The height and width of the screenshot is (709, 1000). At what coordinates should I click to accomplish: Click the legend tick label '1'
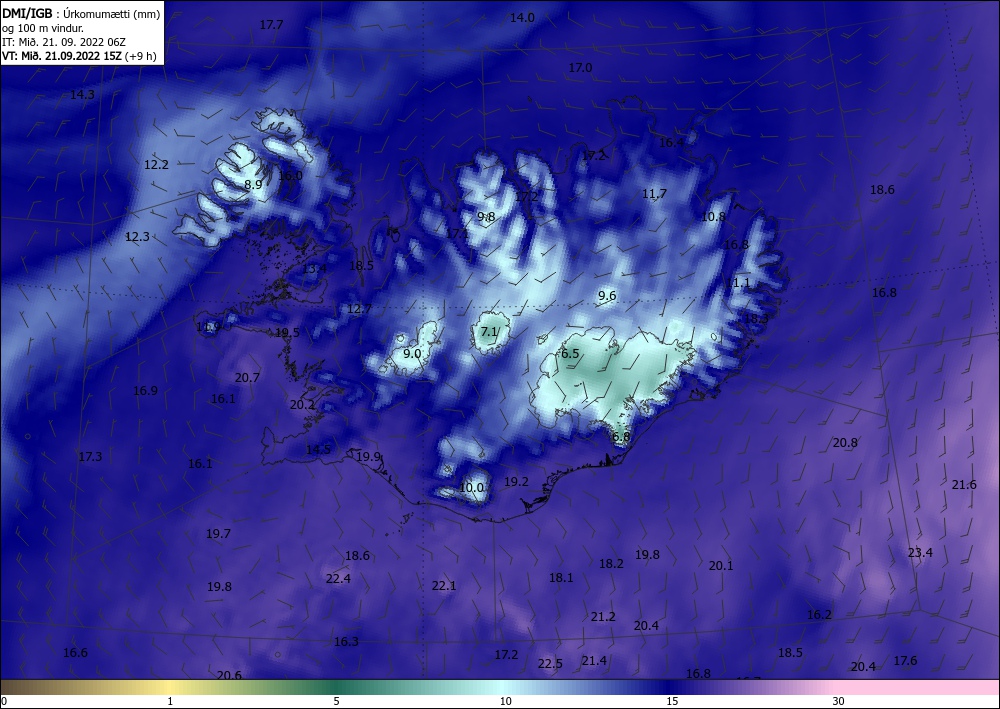170,701
